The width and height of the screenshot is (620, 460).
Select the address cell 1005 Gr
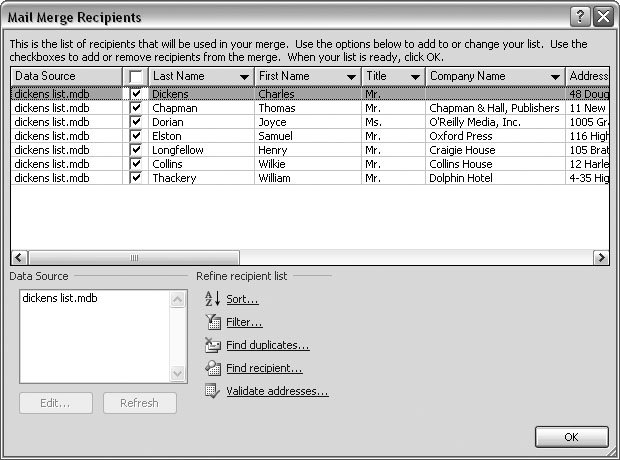(589, 122)
